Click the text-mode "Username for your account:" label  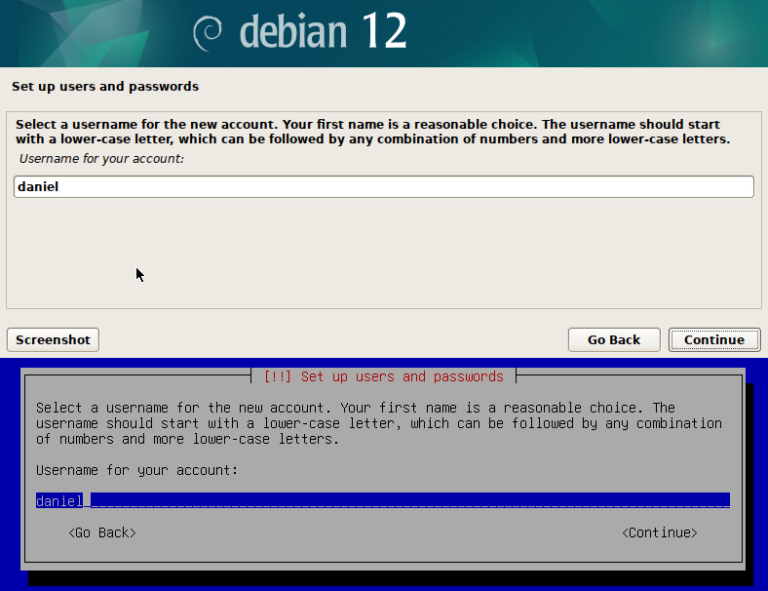pyautogui.click(x=136, y=470)
